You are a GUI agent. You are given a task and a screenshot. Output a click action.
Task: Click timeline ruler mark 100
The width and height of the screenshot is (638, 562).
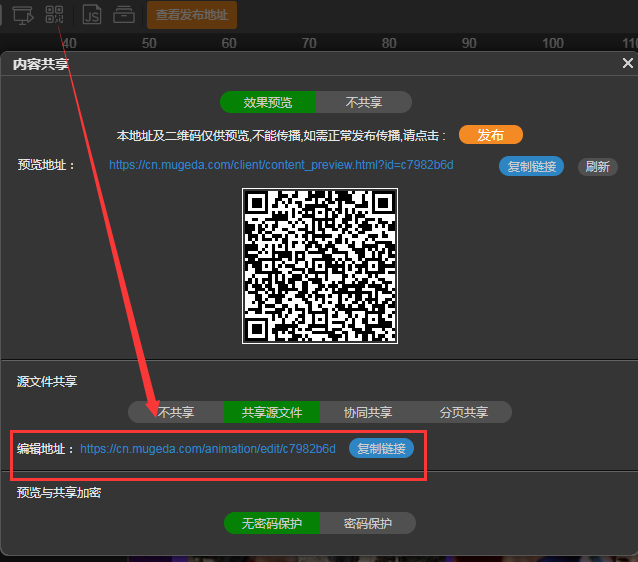(x=553, y=43)
